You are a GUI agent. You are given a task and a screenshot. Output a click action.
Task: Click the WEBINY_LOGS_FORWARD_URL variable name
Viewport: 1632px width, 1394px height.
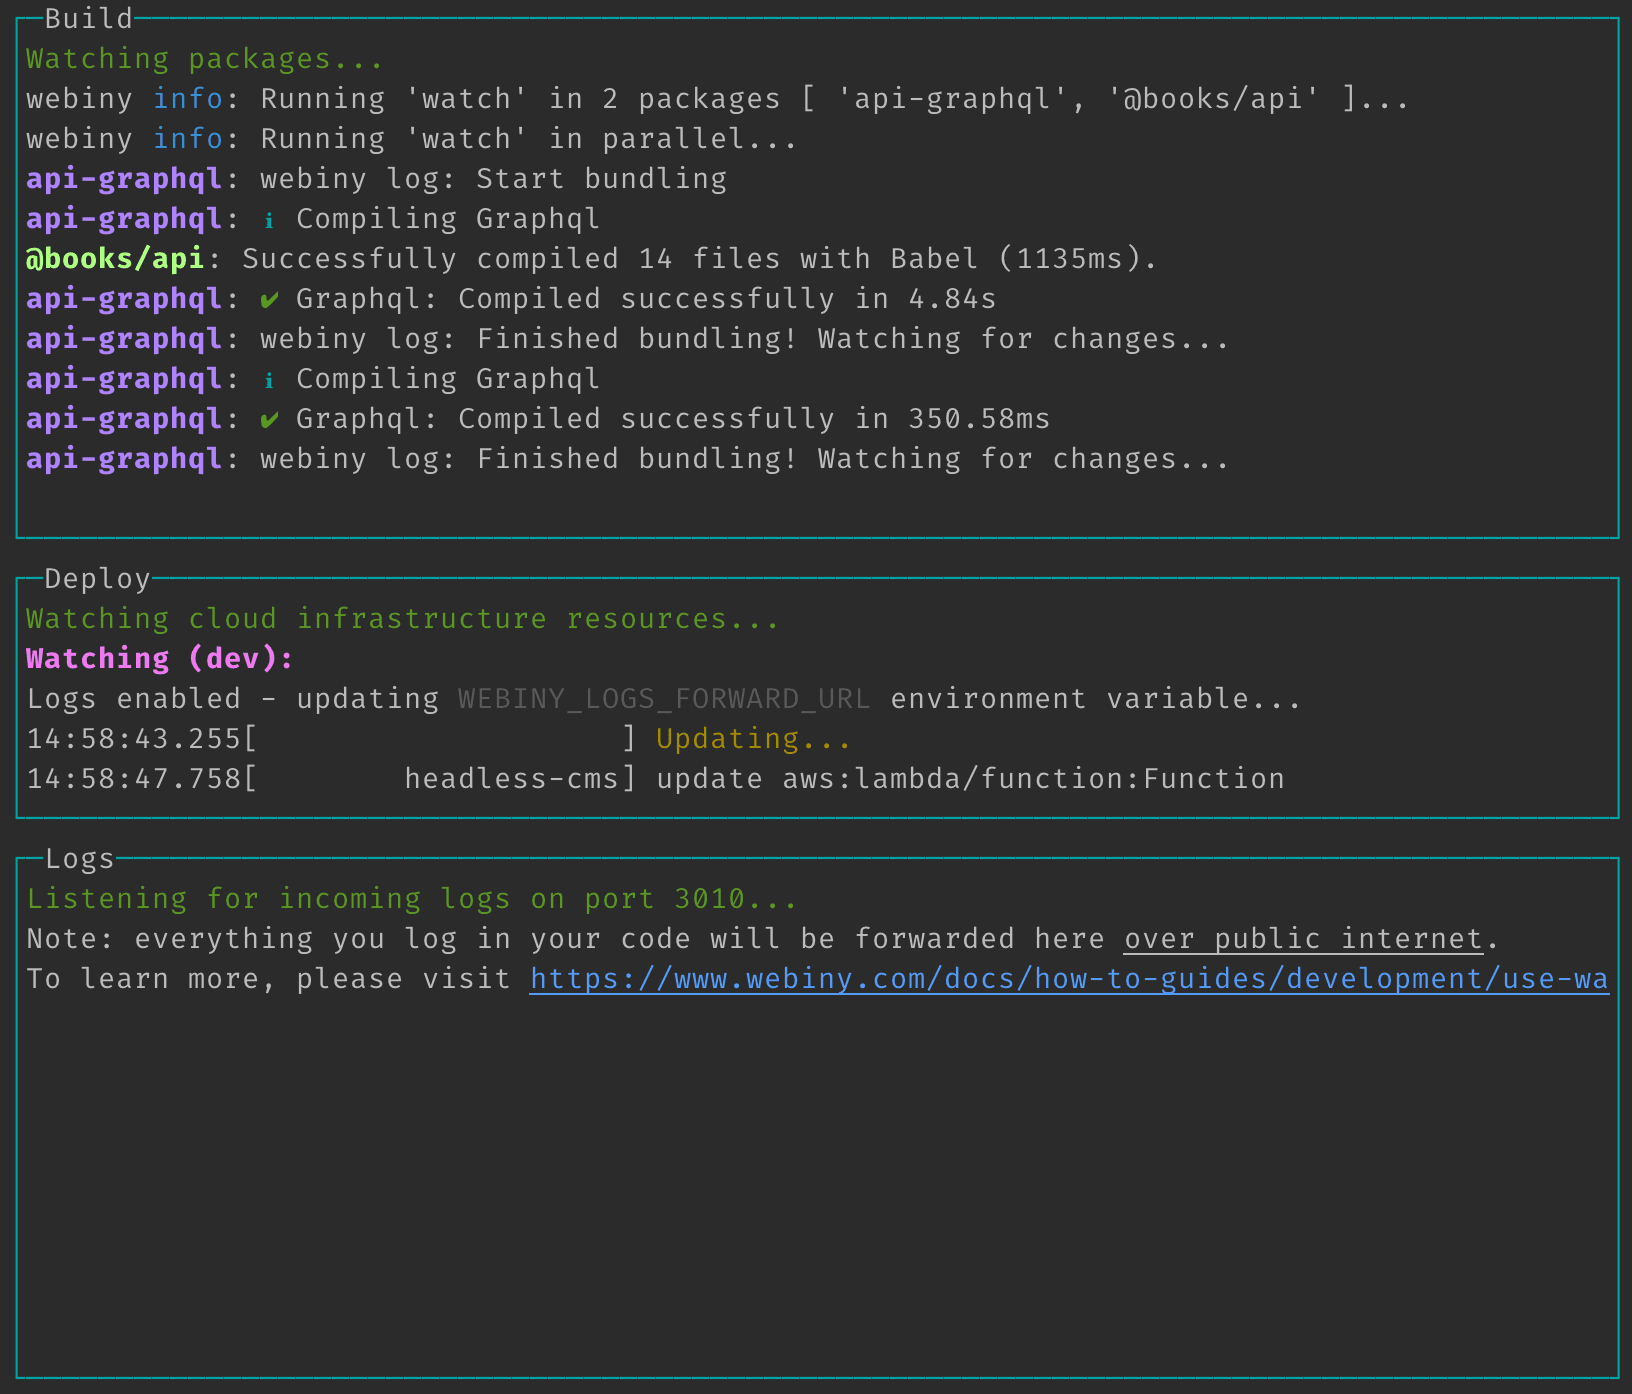click(664, 699)
